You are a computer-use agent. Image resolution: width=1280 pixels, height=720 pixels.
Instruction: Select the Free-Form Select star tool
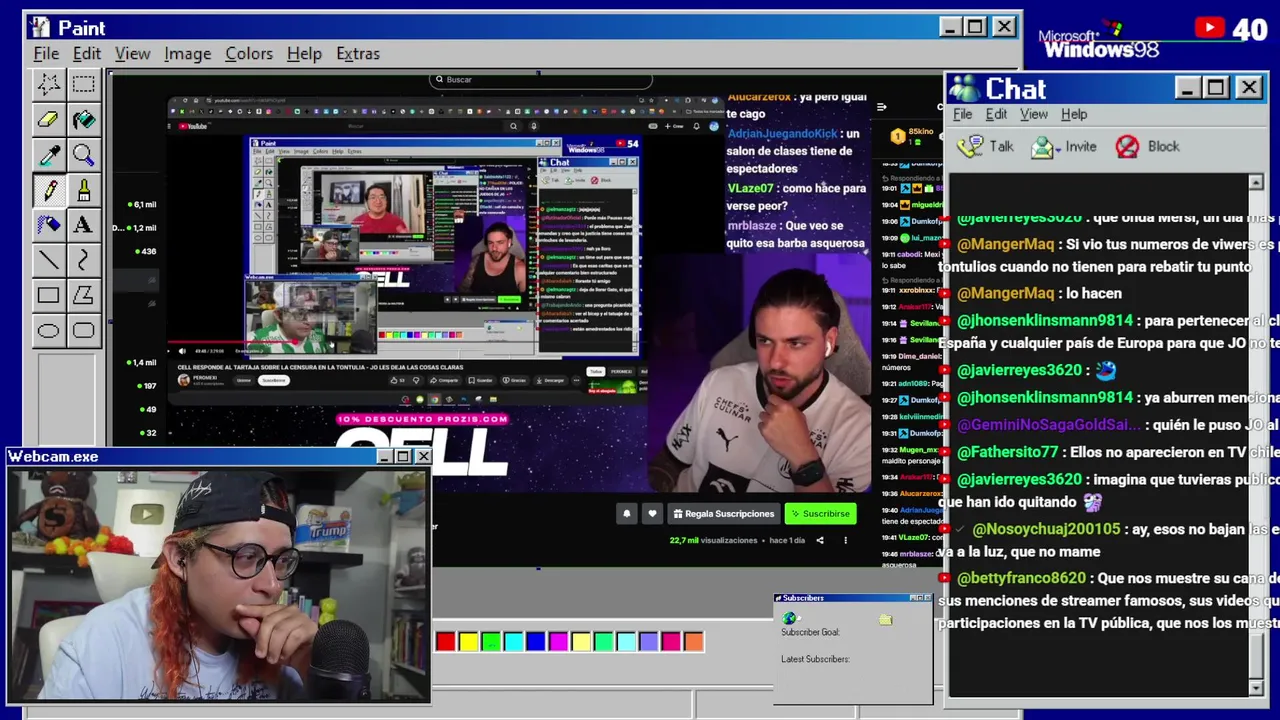point(48,84)
